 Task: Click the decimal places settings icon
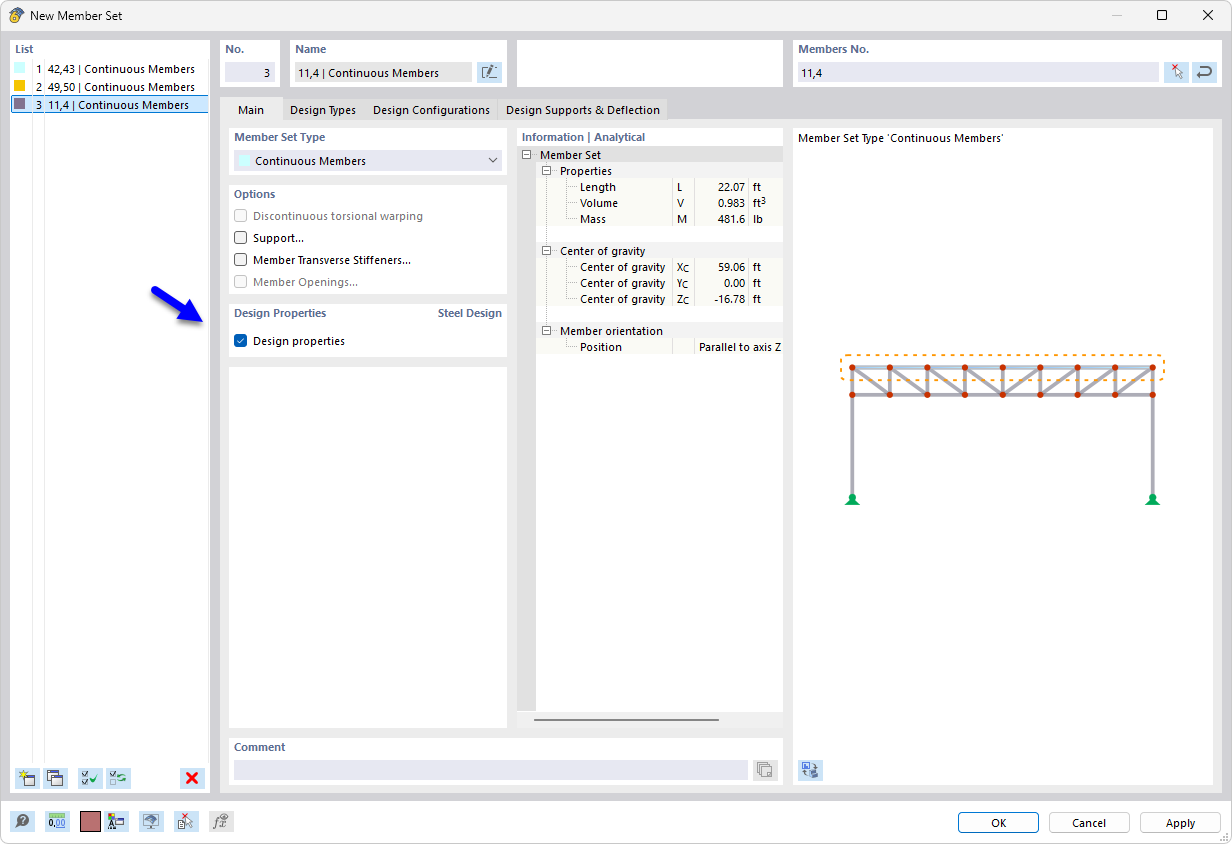click(x=56, y=821)
